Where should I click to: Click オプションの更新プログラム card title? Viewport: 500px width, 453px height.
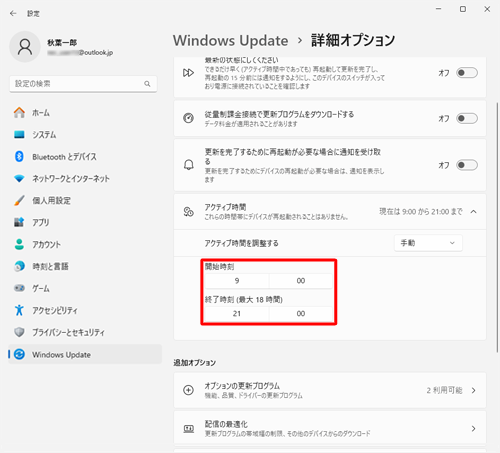click(242, 386)
